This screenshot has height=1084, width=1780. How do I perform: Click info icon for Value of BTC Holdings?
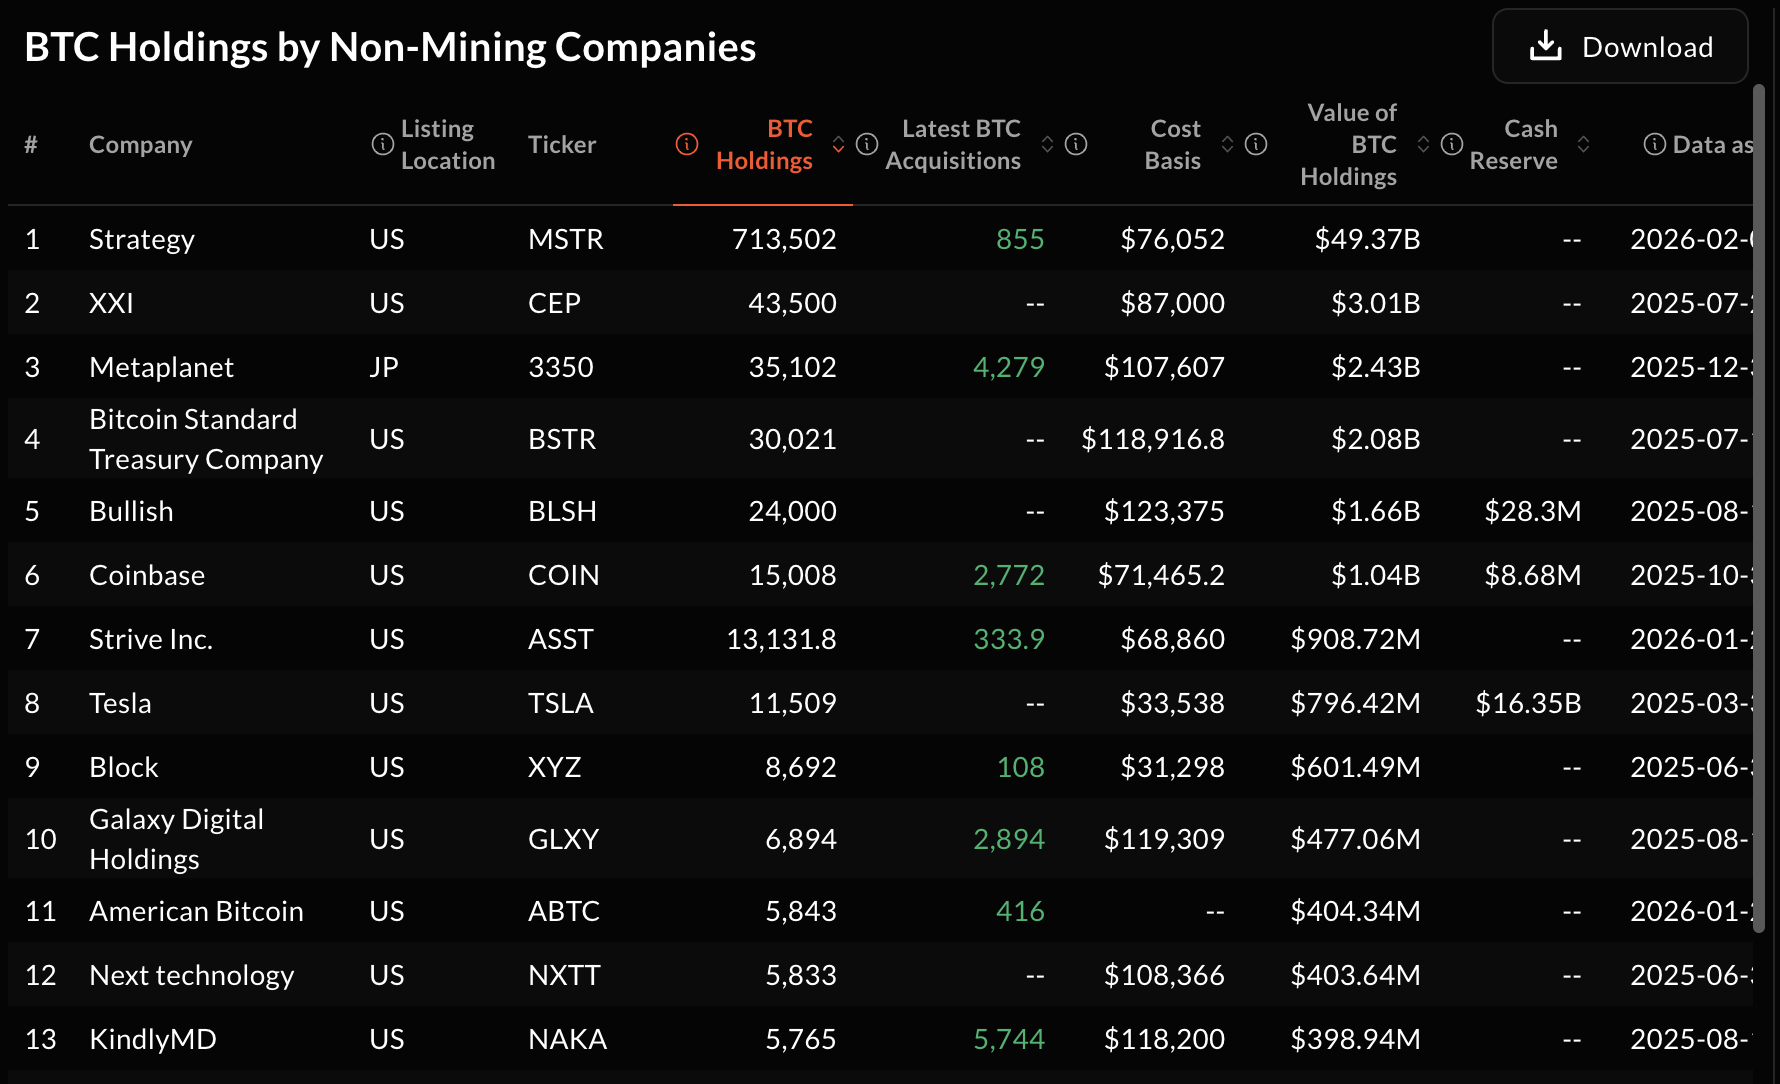tap(1256, 144)
